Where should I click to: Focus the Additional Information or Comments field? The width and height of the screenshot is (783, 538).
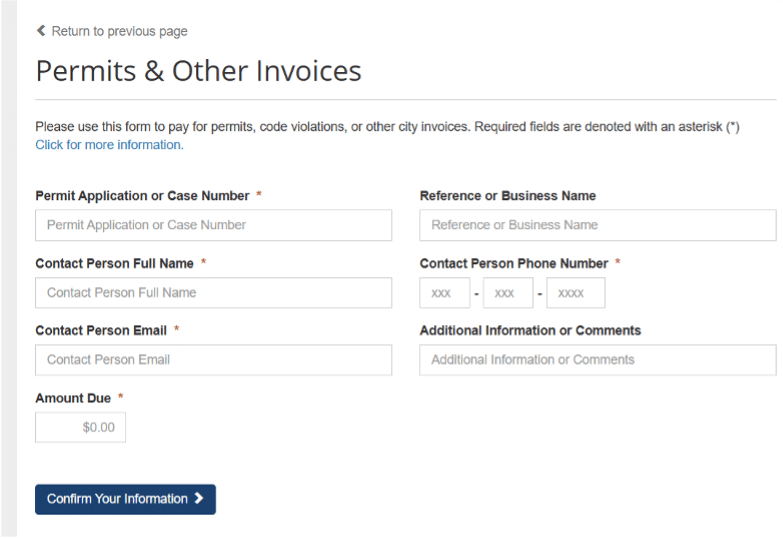pos(598,360)
